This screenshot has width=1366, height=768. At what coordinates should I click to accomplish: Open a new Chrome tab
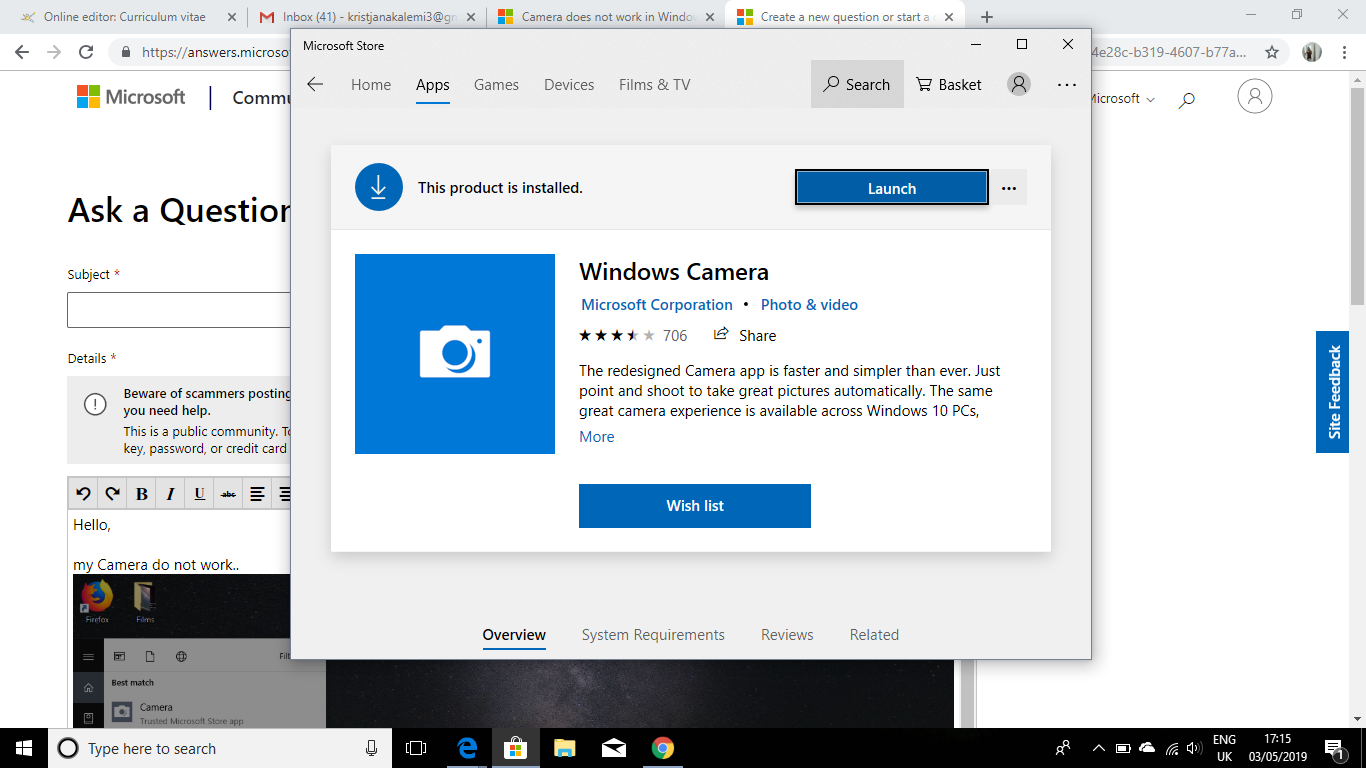click(987, 17)
